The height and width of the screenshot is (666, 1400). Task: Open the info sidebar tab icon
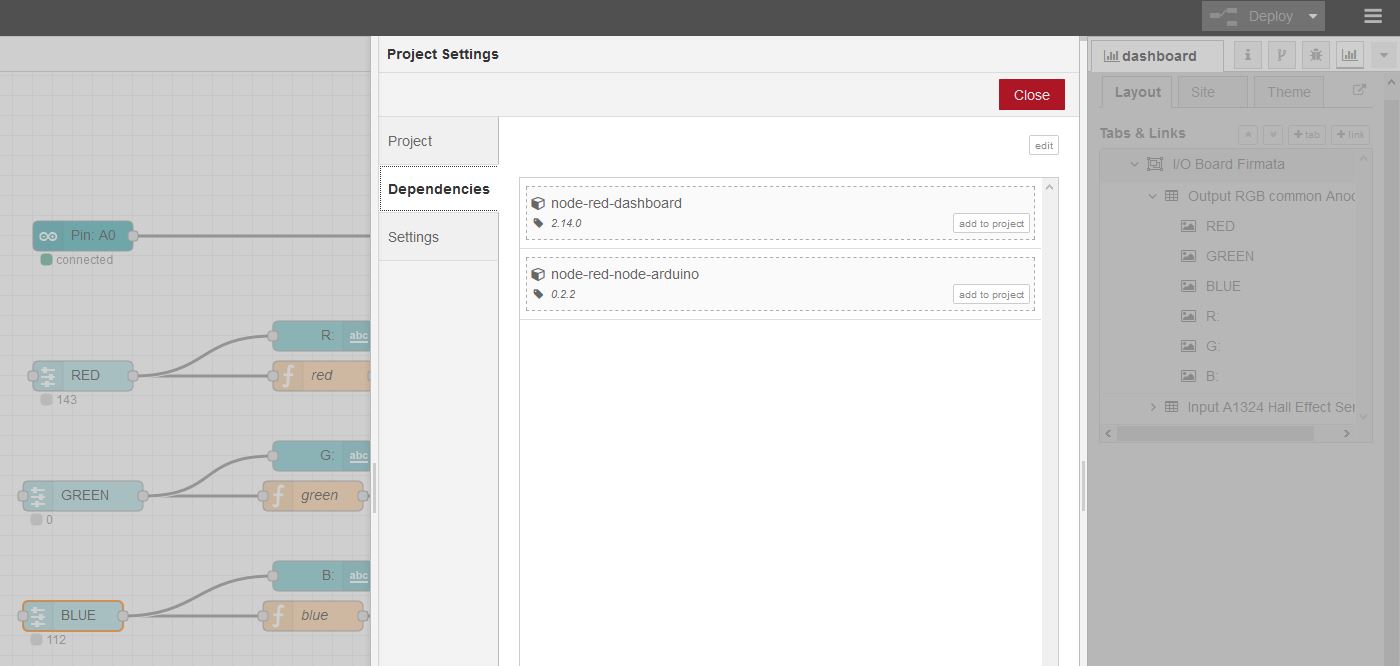coord(1248,56)
